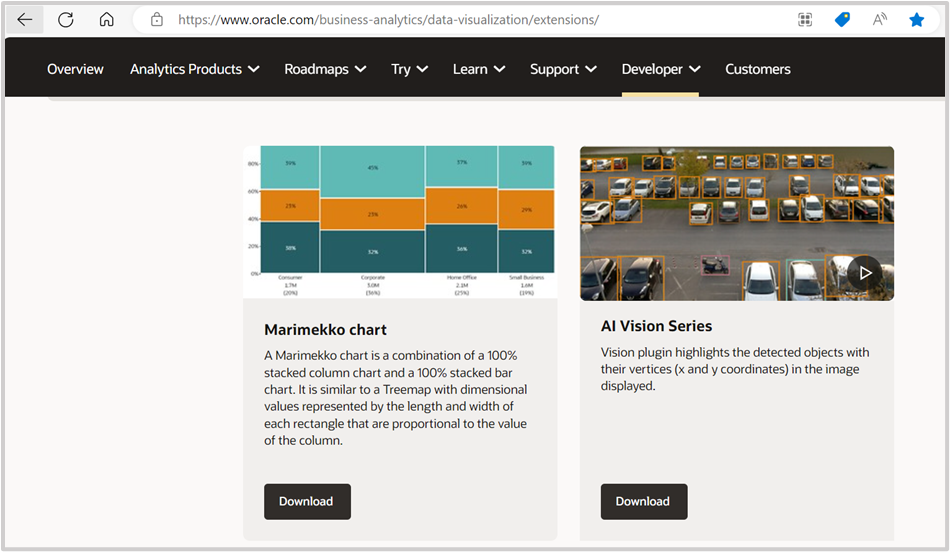Open the AI Vision Series parking lot thumbnail
Viewport: 950px width, 552px height.
point(737,223)
